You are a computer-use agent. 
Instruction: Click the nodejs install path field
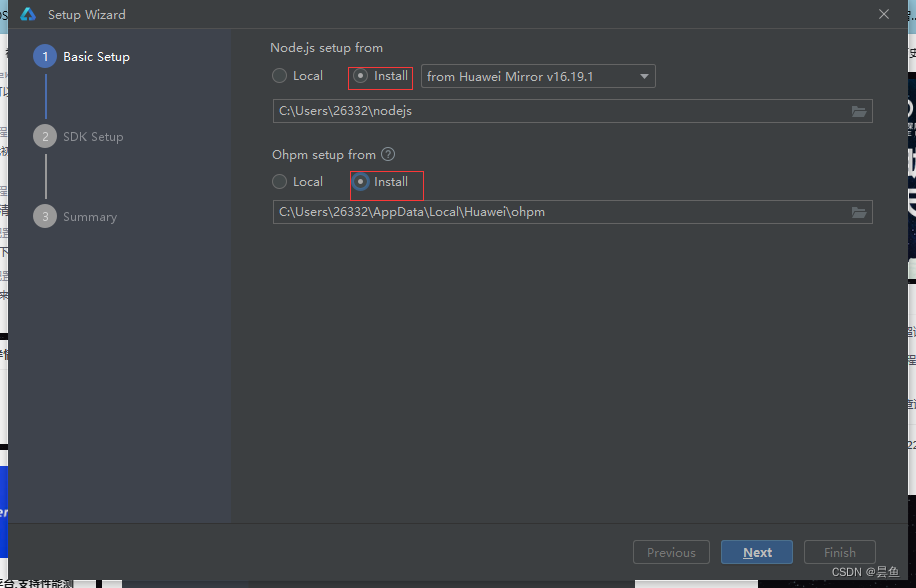[x=572, y=111]
